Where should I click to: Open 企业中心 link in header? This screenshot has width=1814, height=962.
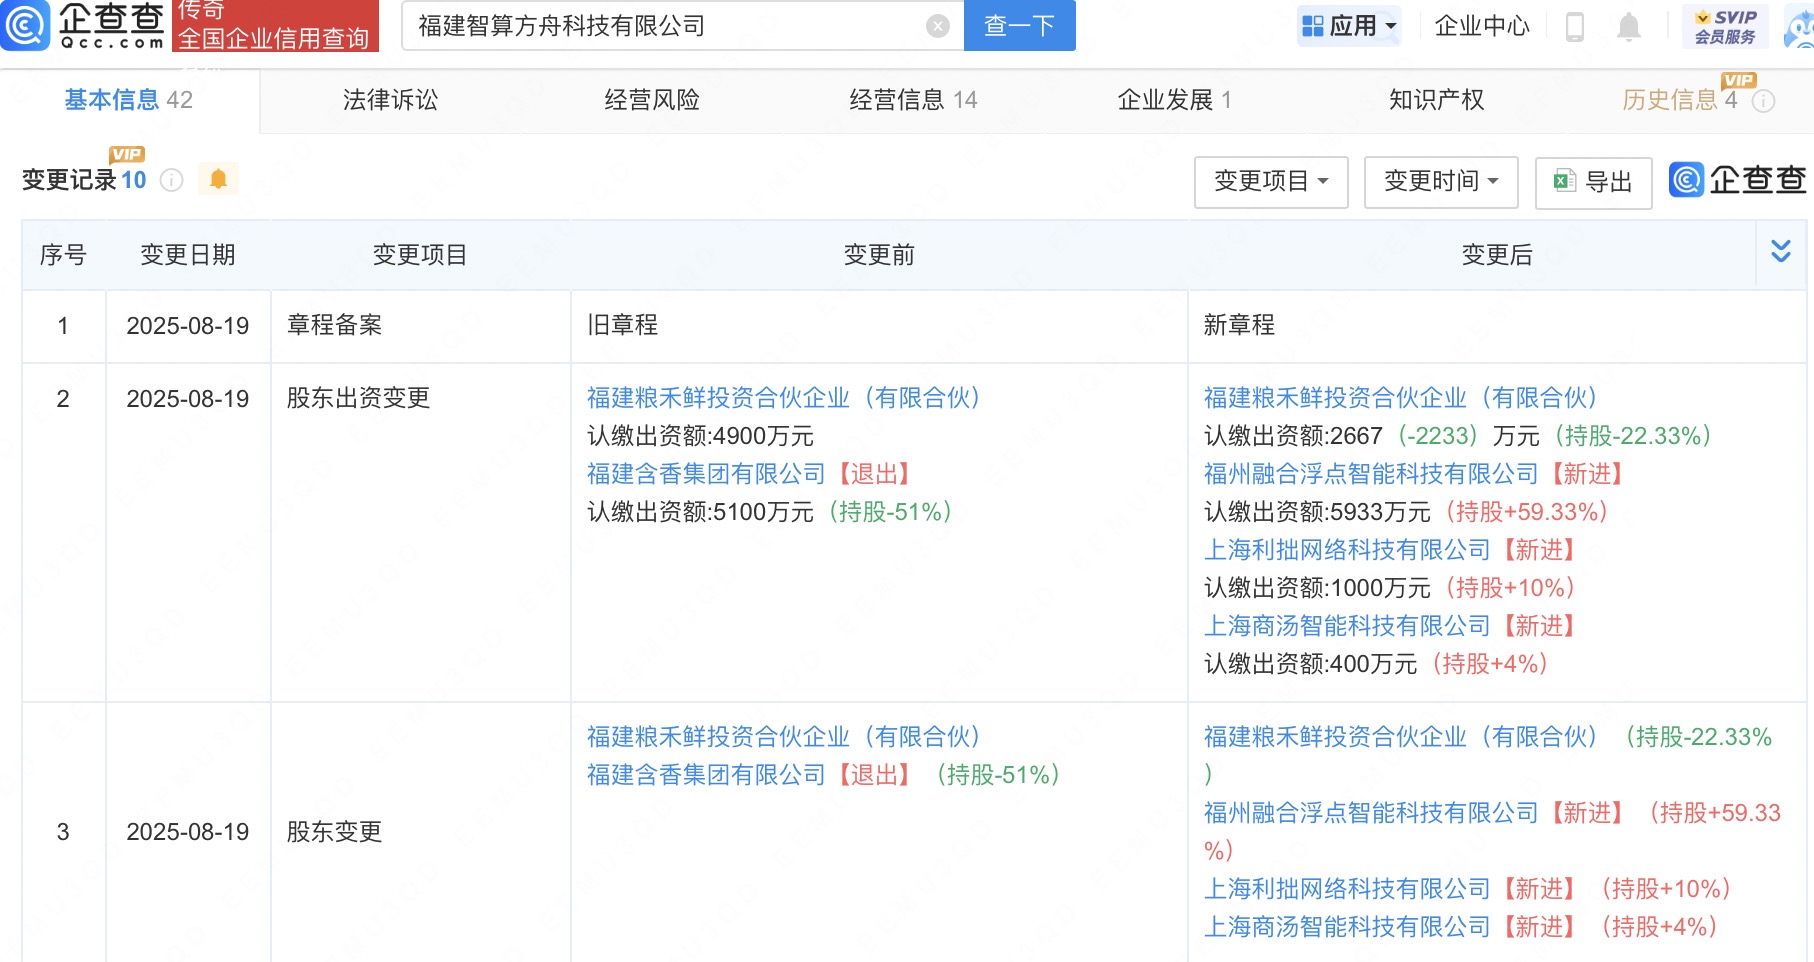1482,26
